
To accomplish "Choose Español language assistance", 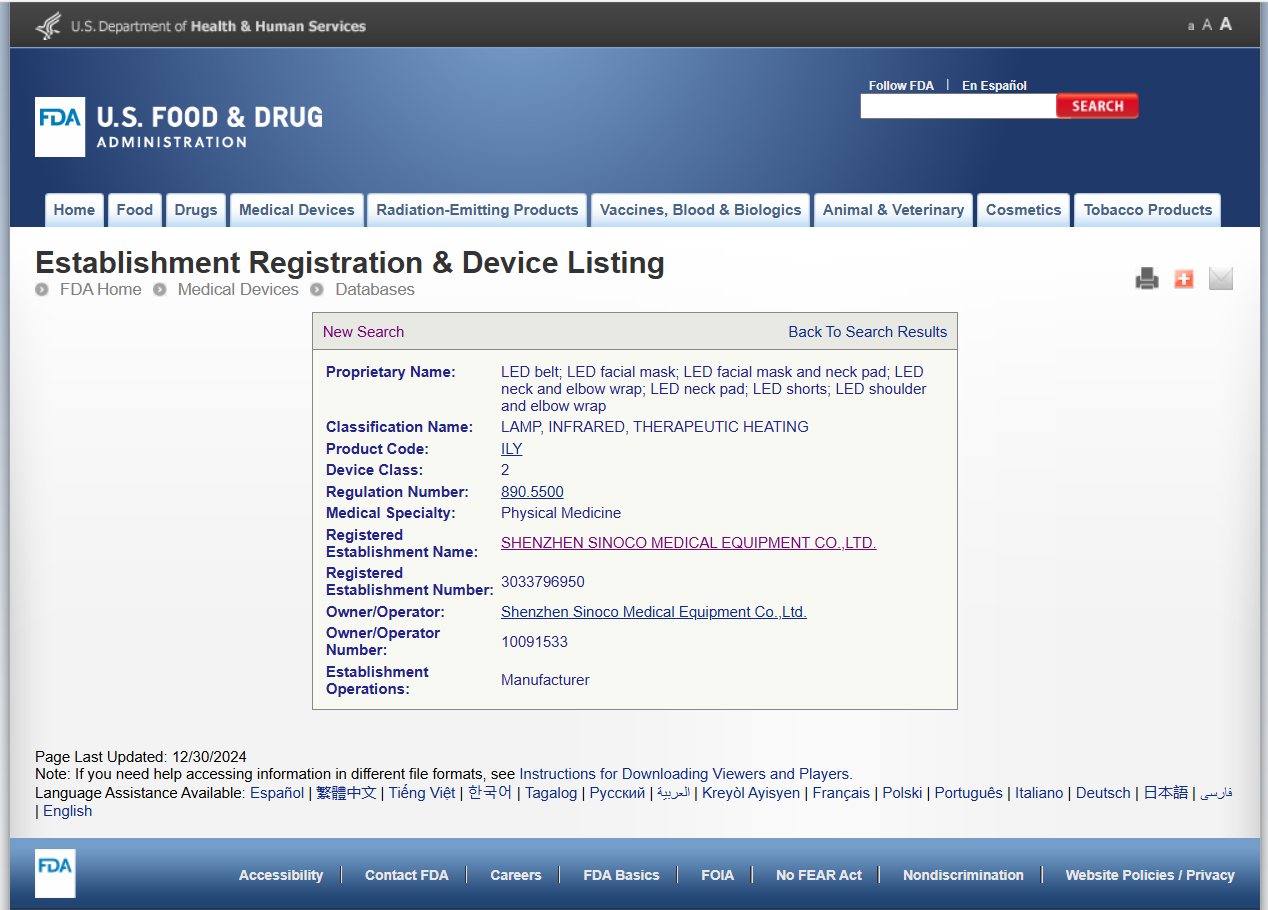I will [x=277, y=793].
